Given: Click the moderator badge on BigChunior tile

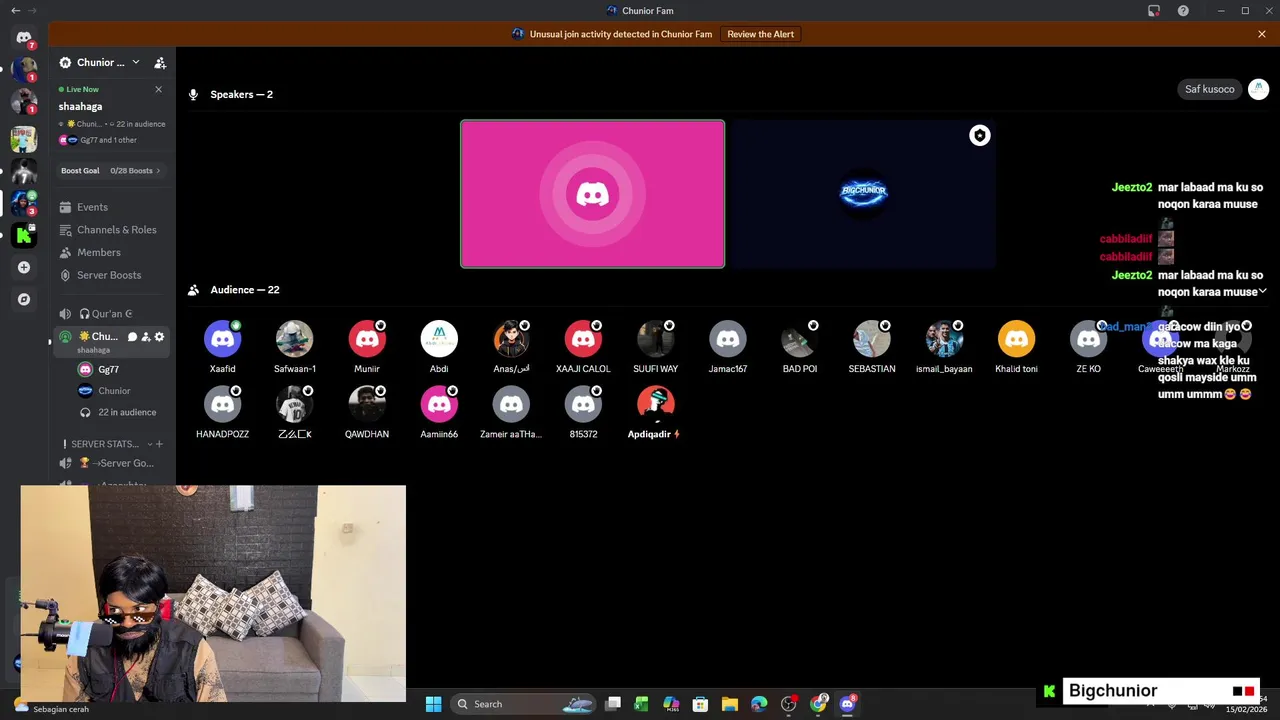Looking at the screenshot, I should pyautogui.click(x=980, y=136).
